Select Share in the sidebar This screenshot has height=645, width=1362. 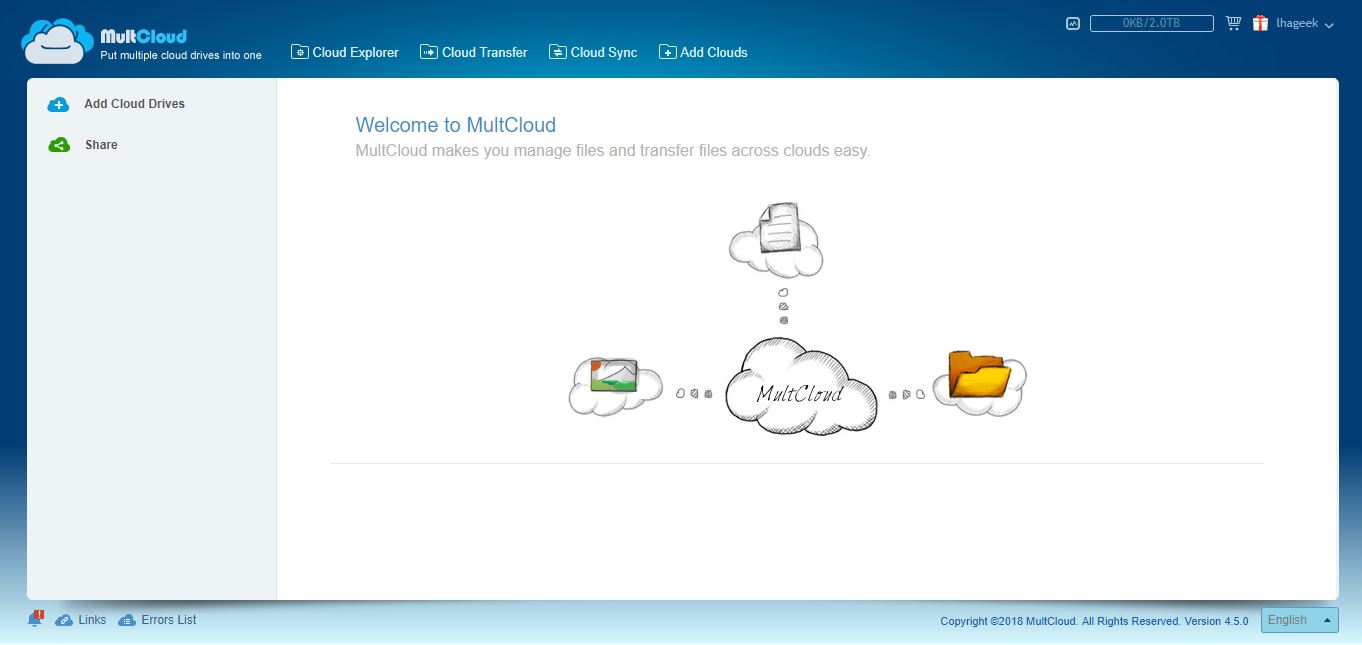point(101,145)
